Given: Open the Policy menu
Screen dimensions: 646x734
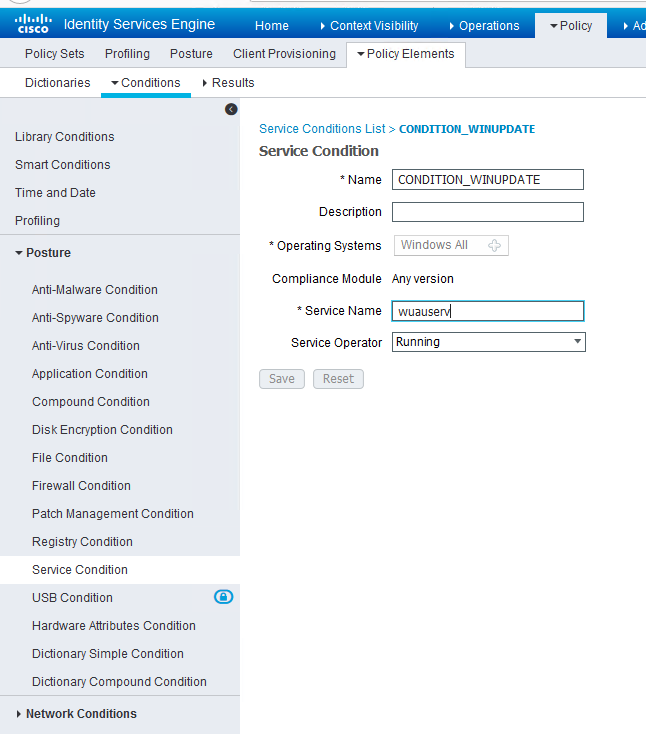Looking at the screenshot, I should pyautogui.click(x=571, y=26).
